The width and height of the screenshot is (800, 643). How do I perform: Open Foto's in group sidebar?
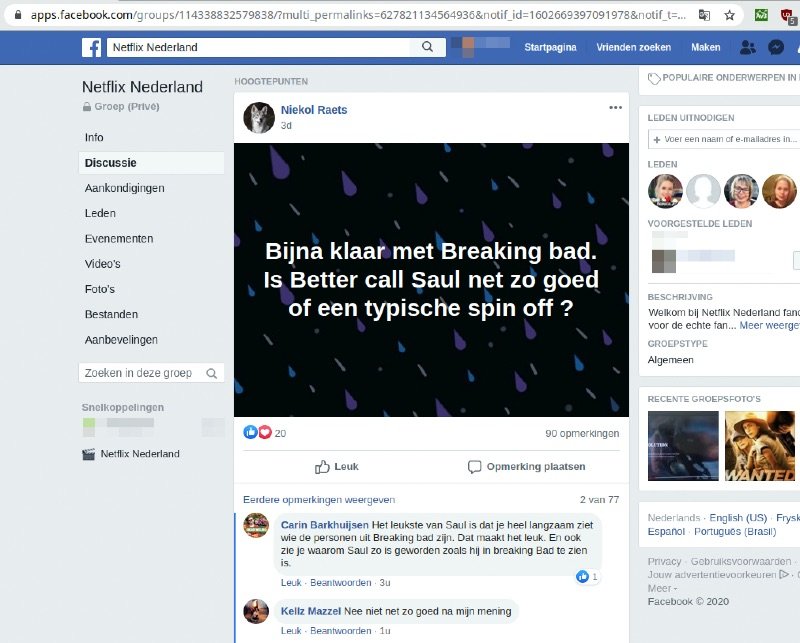tap(99, 289)
